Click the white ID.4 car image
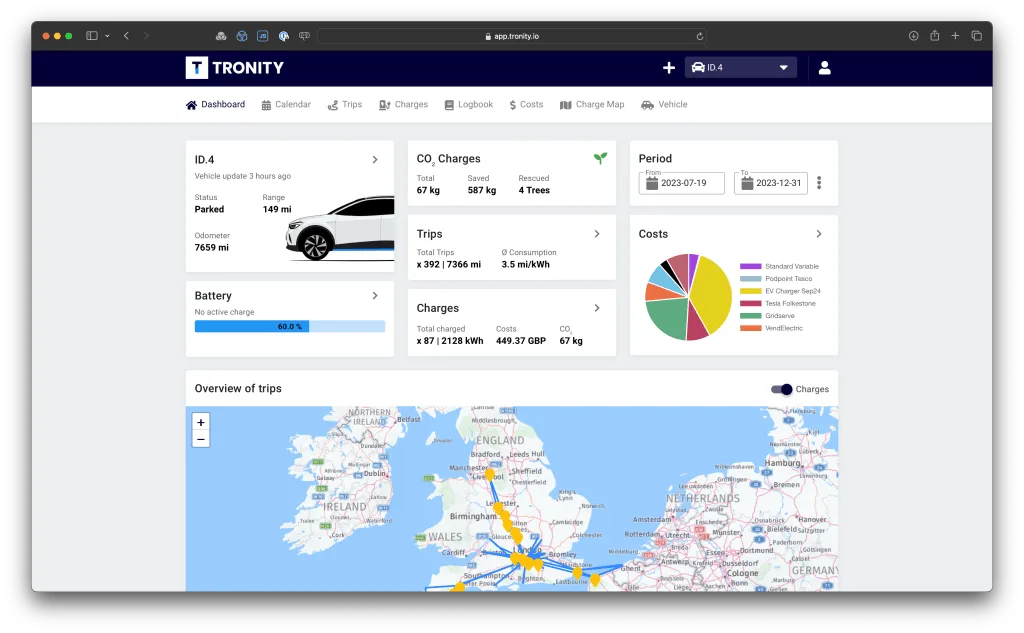The width and height of the screenshot is (1024, 633). coord(340,229)
